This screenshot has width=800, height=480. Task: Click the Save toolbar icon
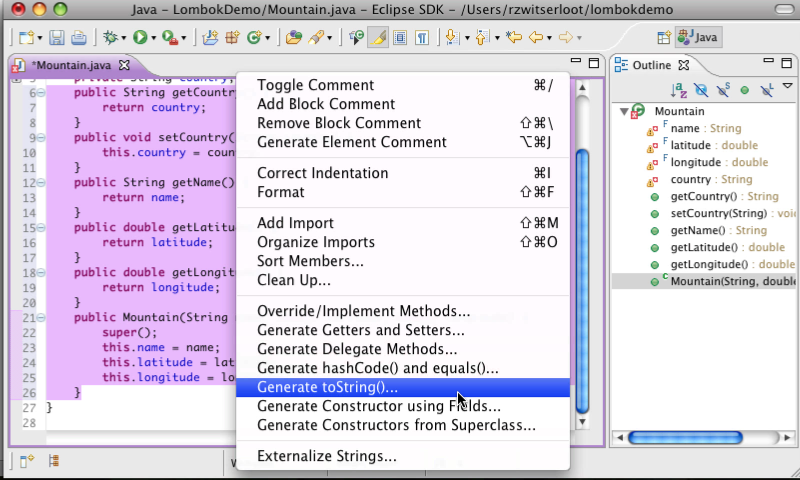pyautogui.click(x=56, y=38)
